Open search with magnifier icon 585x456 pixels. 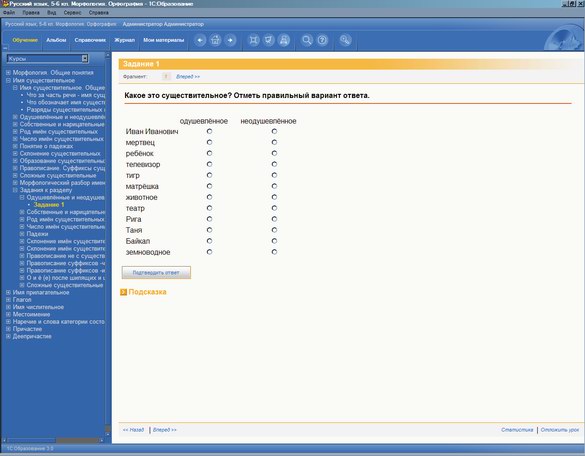pos(307,40)
